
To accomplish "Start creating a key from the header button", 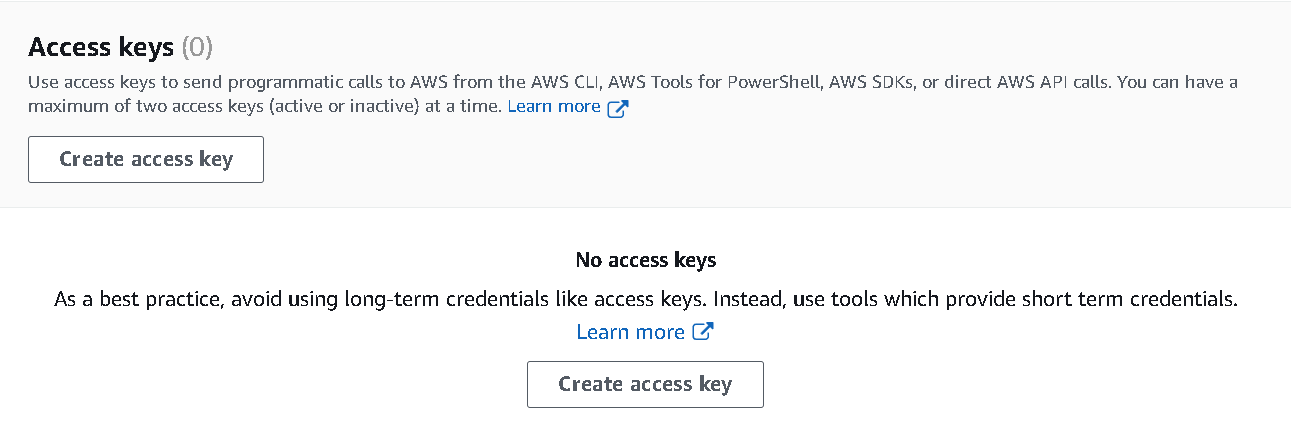I will pyautogui.click(x=146, y=160).
